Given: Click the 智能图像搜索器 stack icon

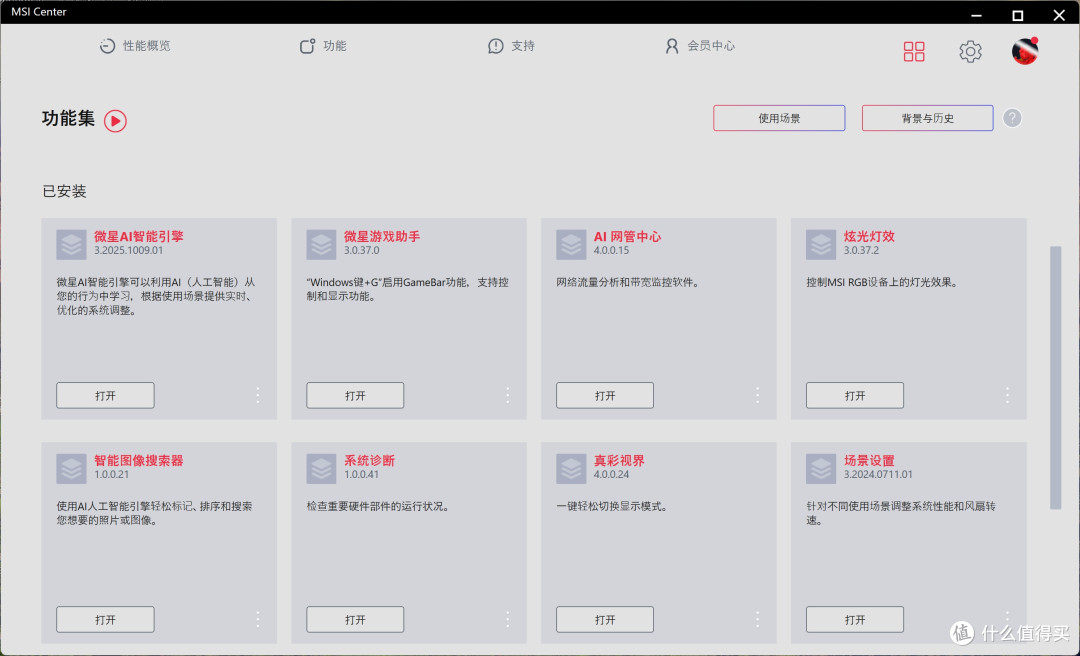Looking at the screenshot, I should coord(72,469).
